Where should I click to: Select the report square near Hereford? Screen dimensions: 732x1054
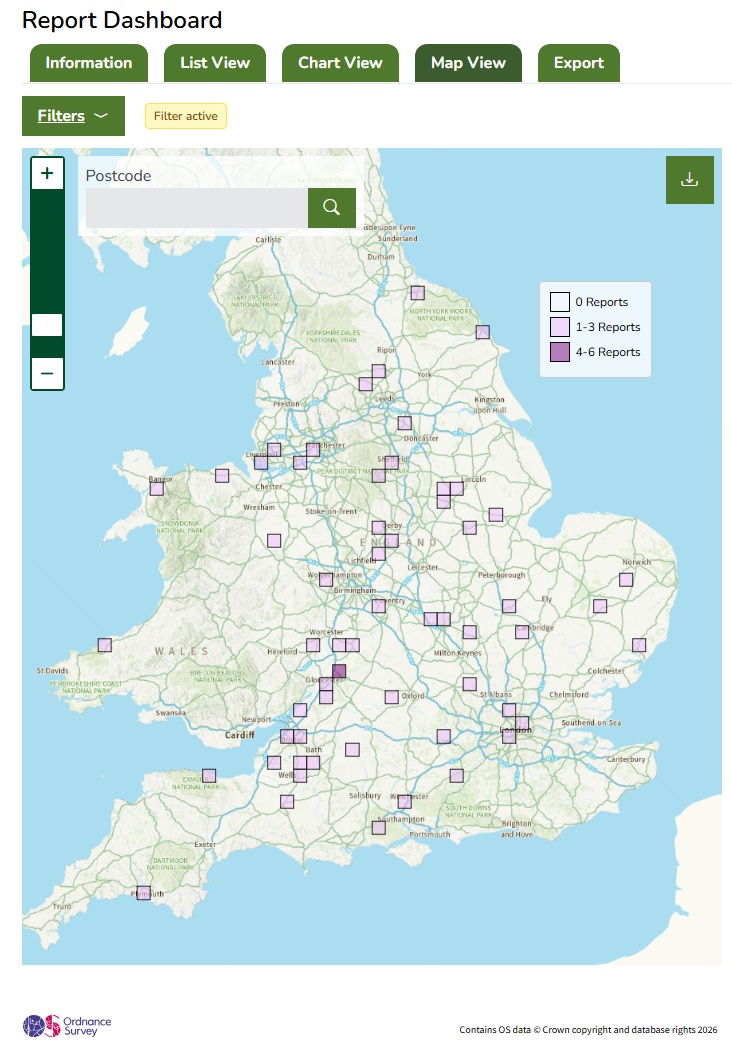point(313,645)
